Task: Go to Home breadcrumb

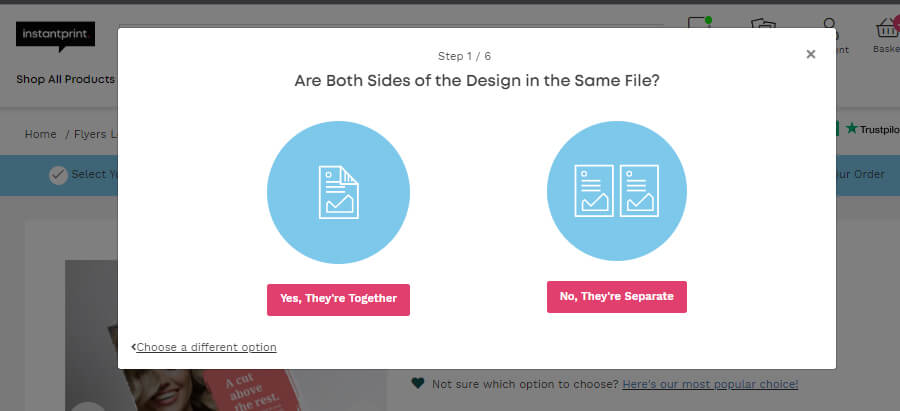Action: (x=40, y=134)
